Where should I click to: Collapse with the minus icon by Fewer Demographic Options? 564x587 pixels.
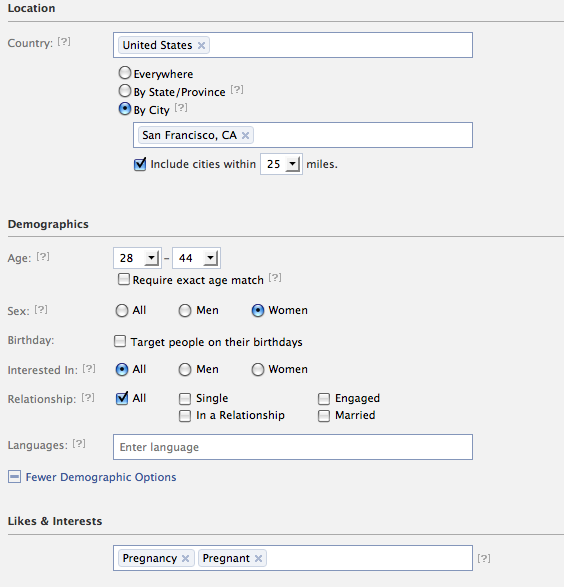point(14,477)
